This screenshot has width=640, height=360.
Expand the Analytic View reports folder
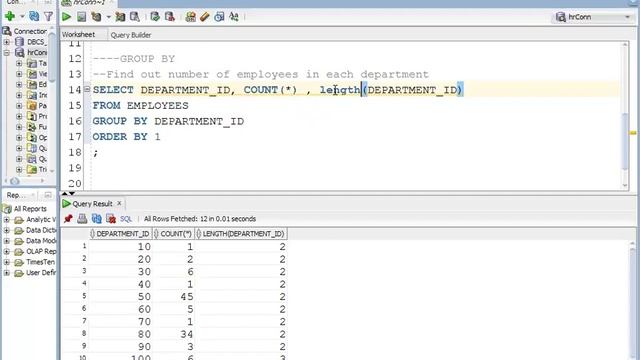click(7, 220)
